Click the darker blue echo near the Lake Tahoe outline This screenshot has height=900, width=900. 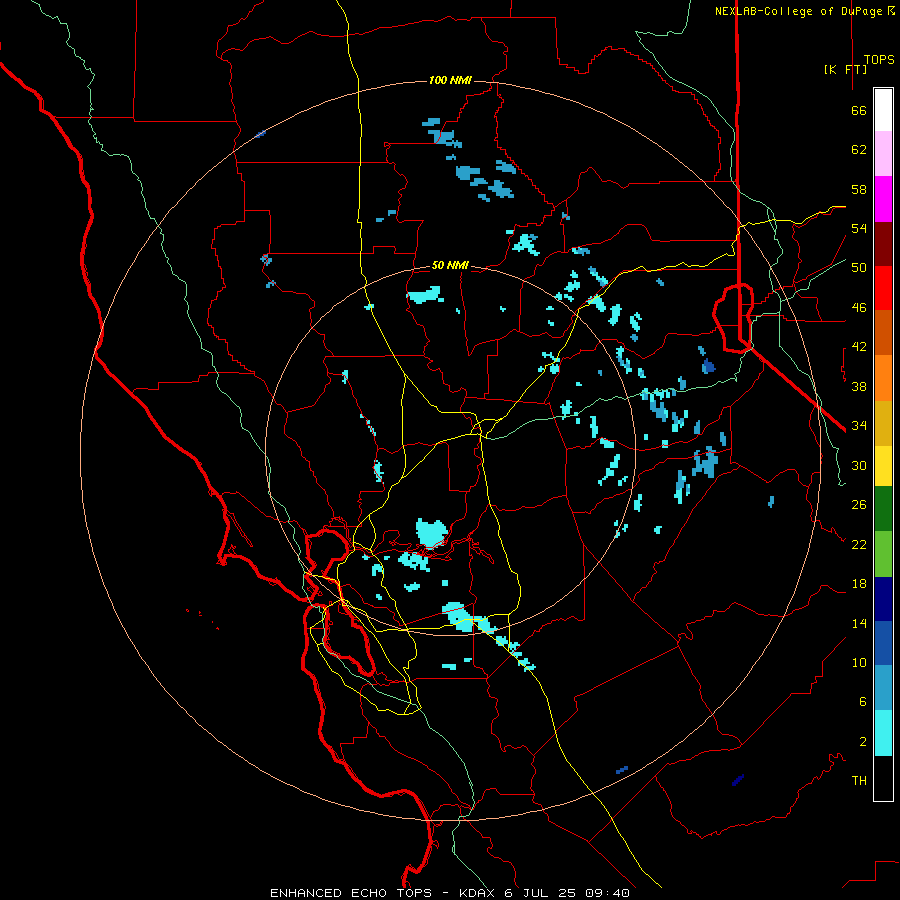point(708,366)
